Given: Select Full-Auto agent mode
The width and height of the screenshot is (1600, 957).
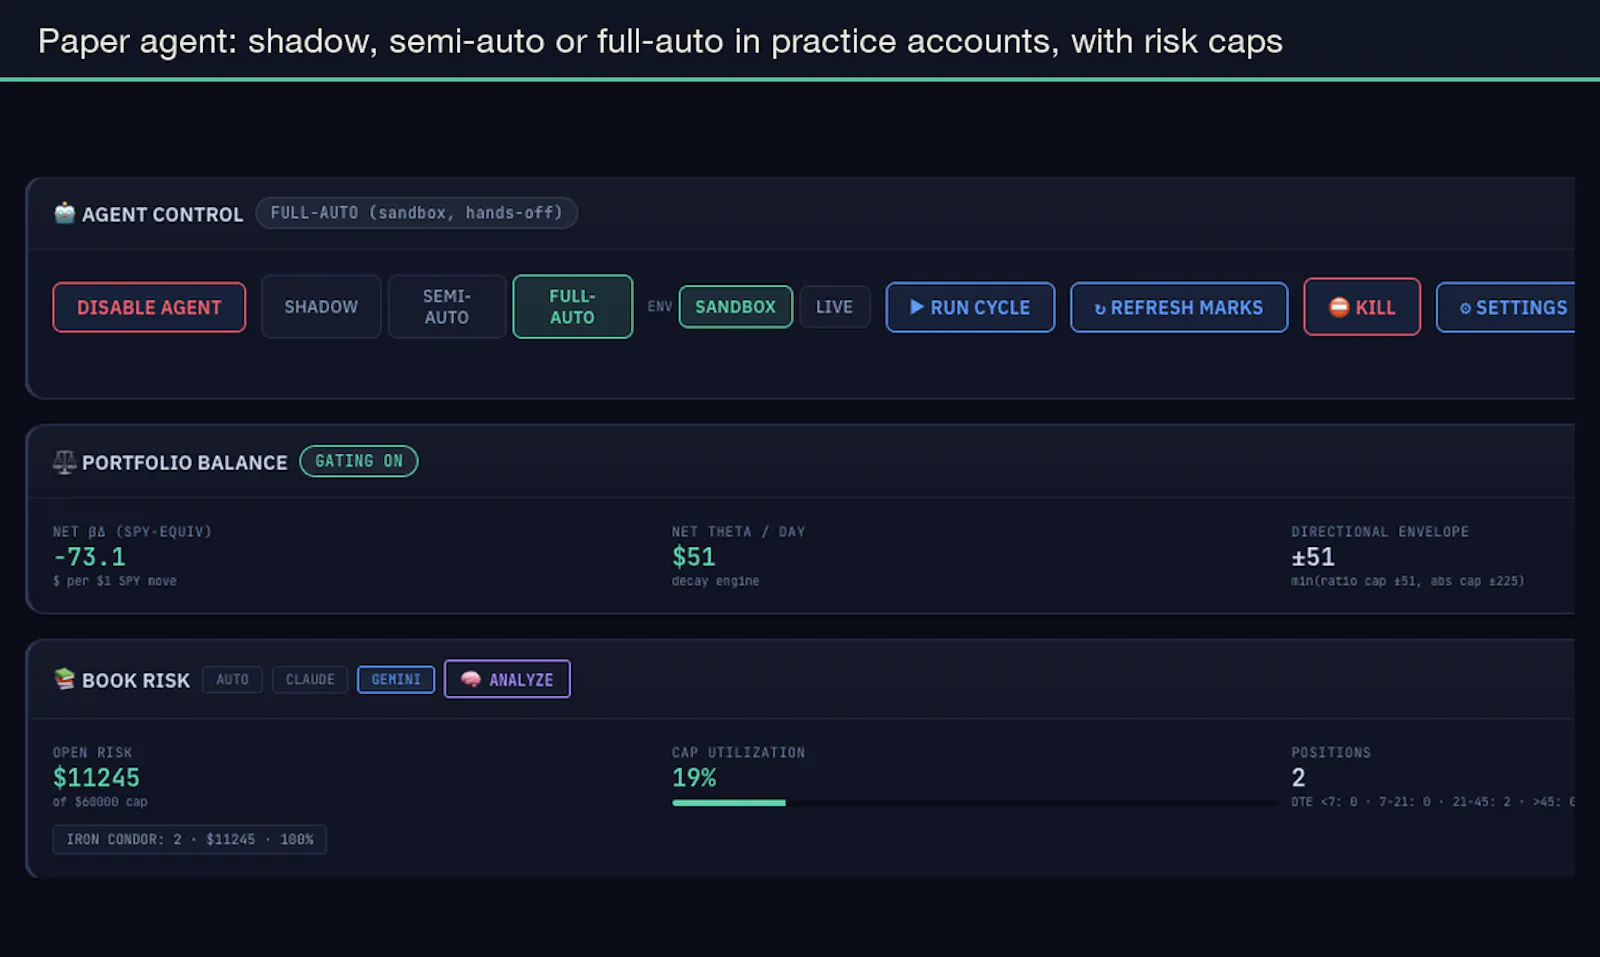Looking at the screenshot, I should [x=573, y=307].
